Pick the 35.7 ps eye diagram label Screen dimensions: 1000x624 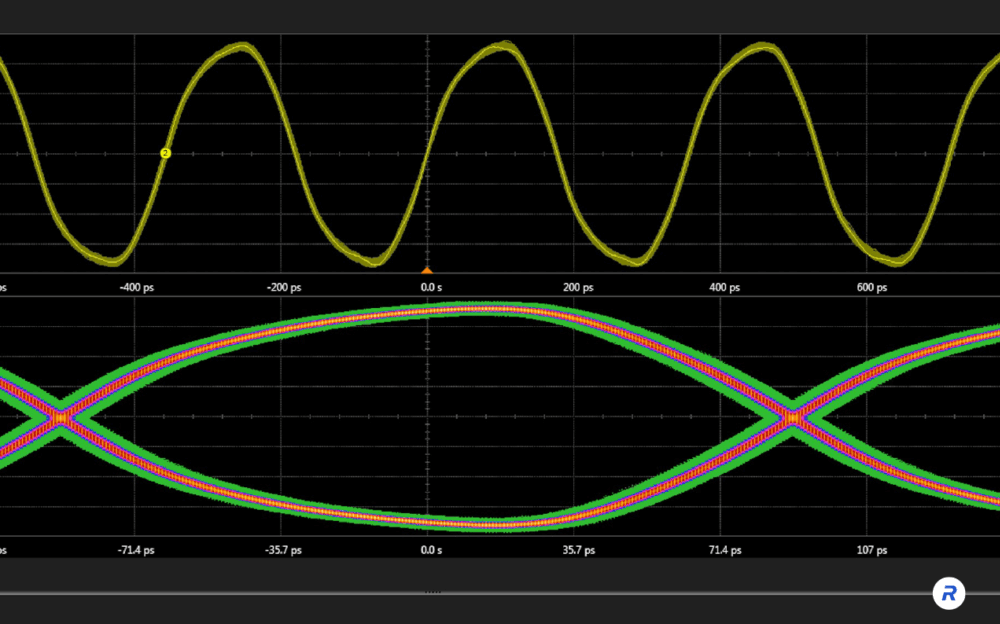tap(578, 550)
